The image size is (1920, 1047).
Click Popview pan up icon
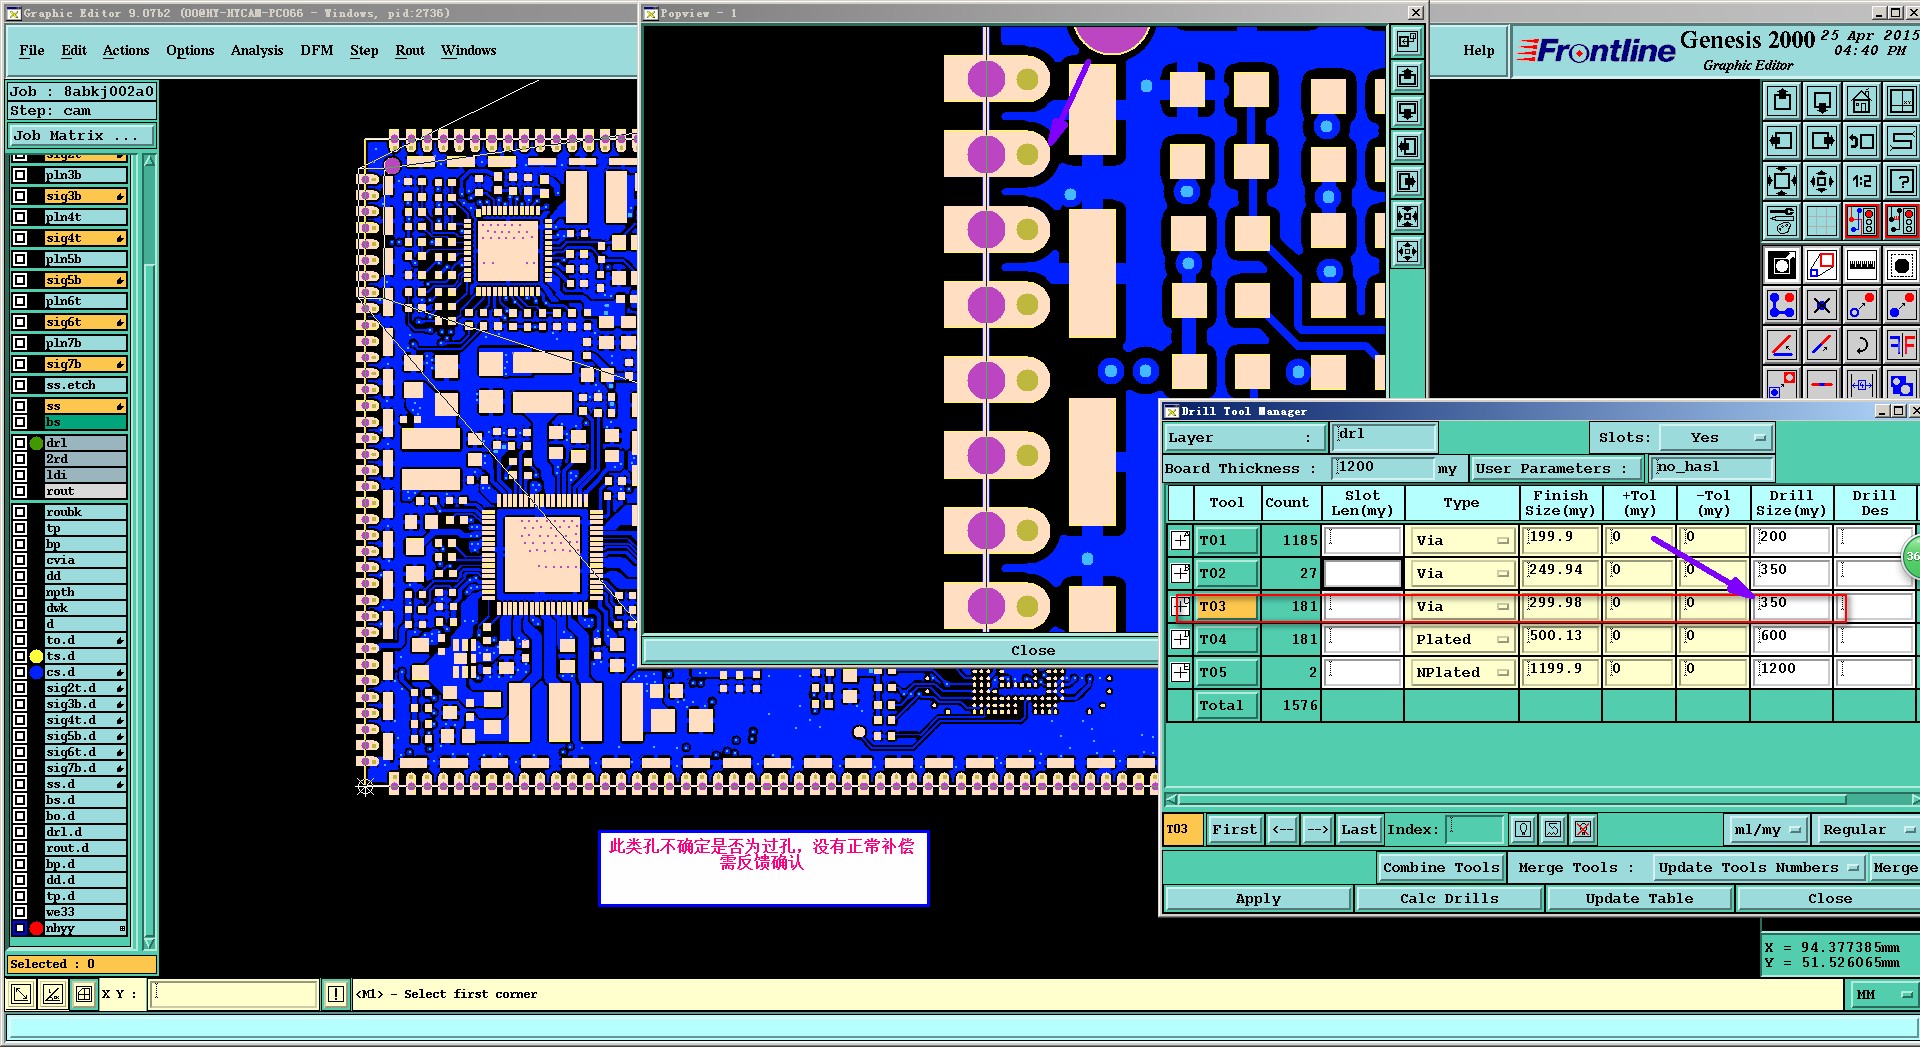tap(1407, 77)
